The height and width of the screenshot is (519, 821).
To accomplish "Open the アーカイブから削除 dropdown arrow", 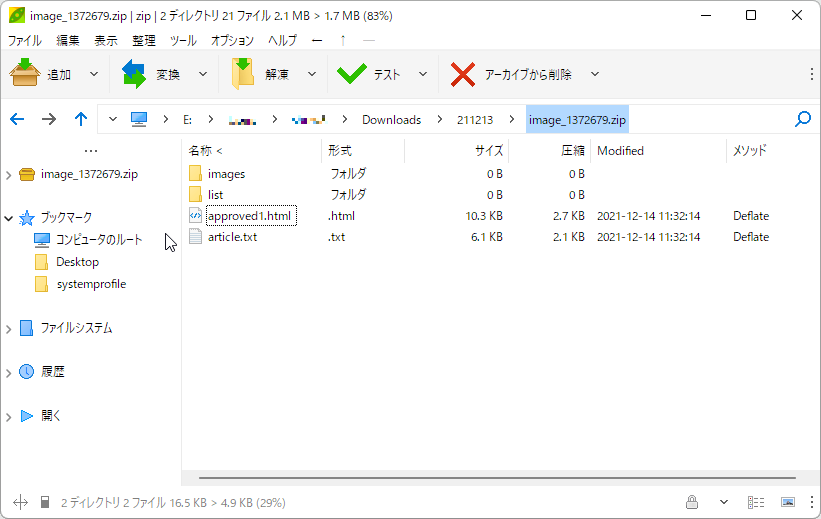I will [x=595, y=74].
